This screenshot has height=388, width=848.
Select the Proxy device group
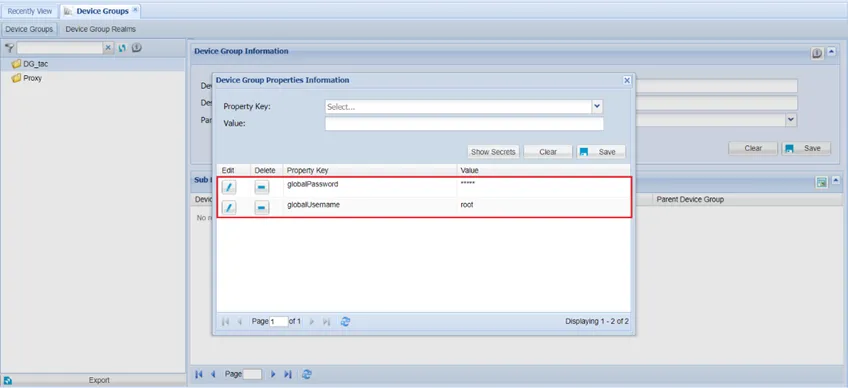[x=32, y=78]
